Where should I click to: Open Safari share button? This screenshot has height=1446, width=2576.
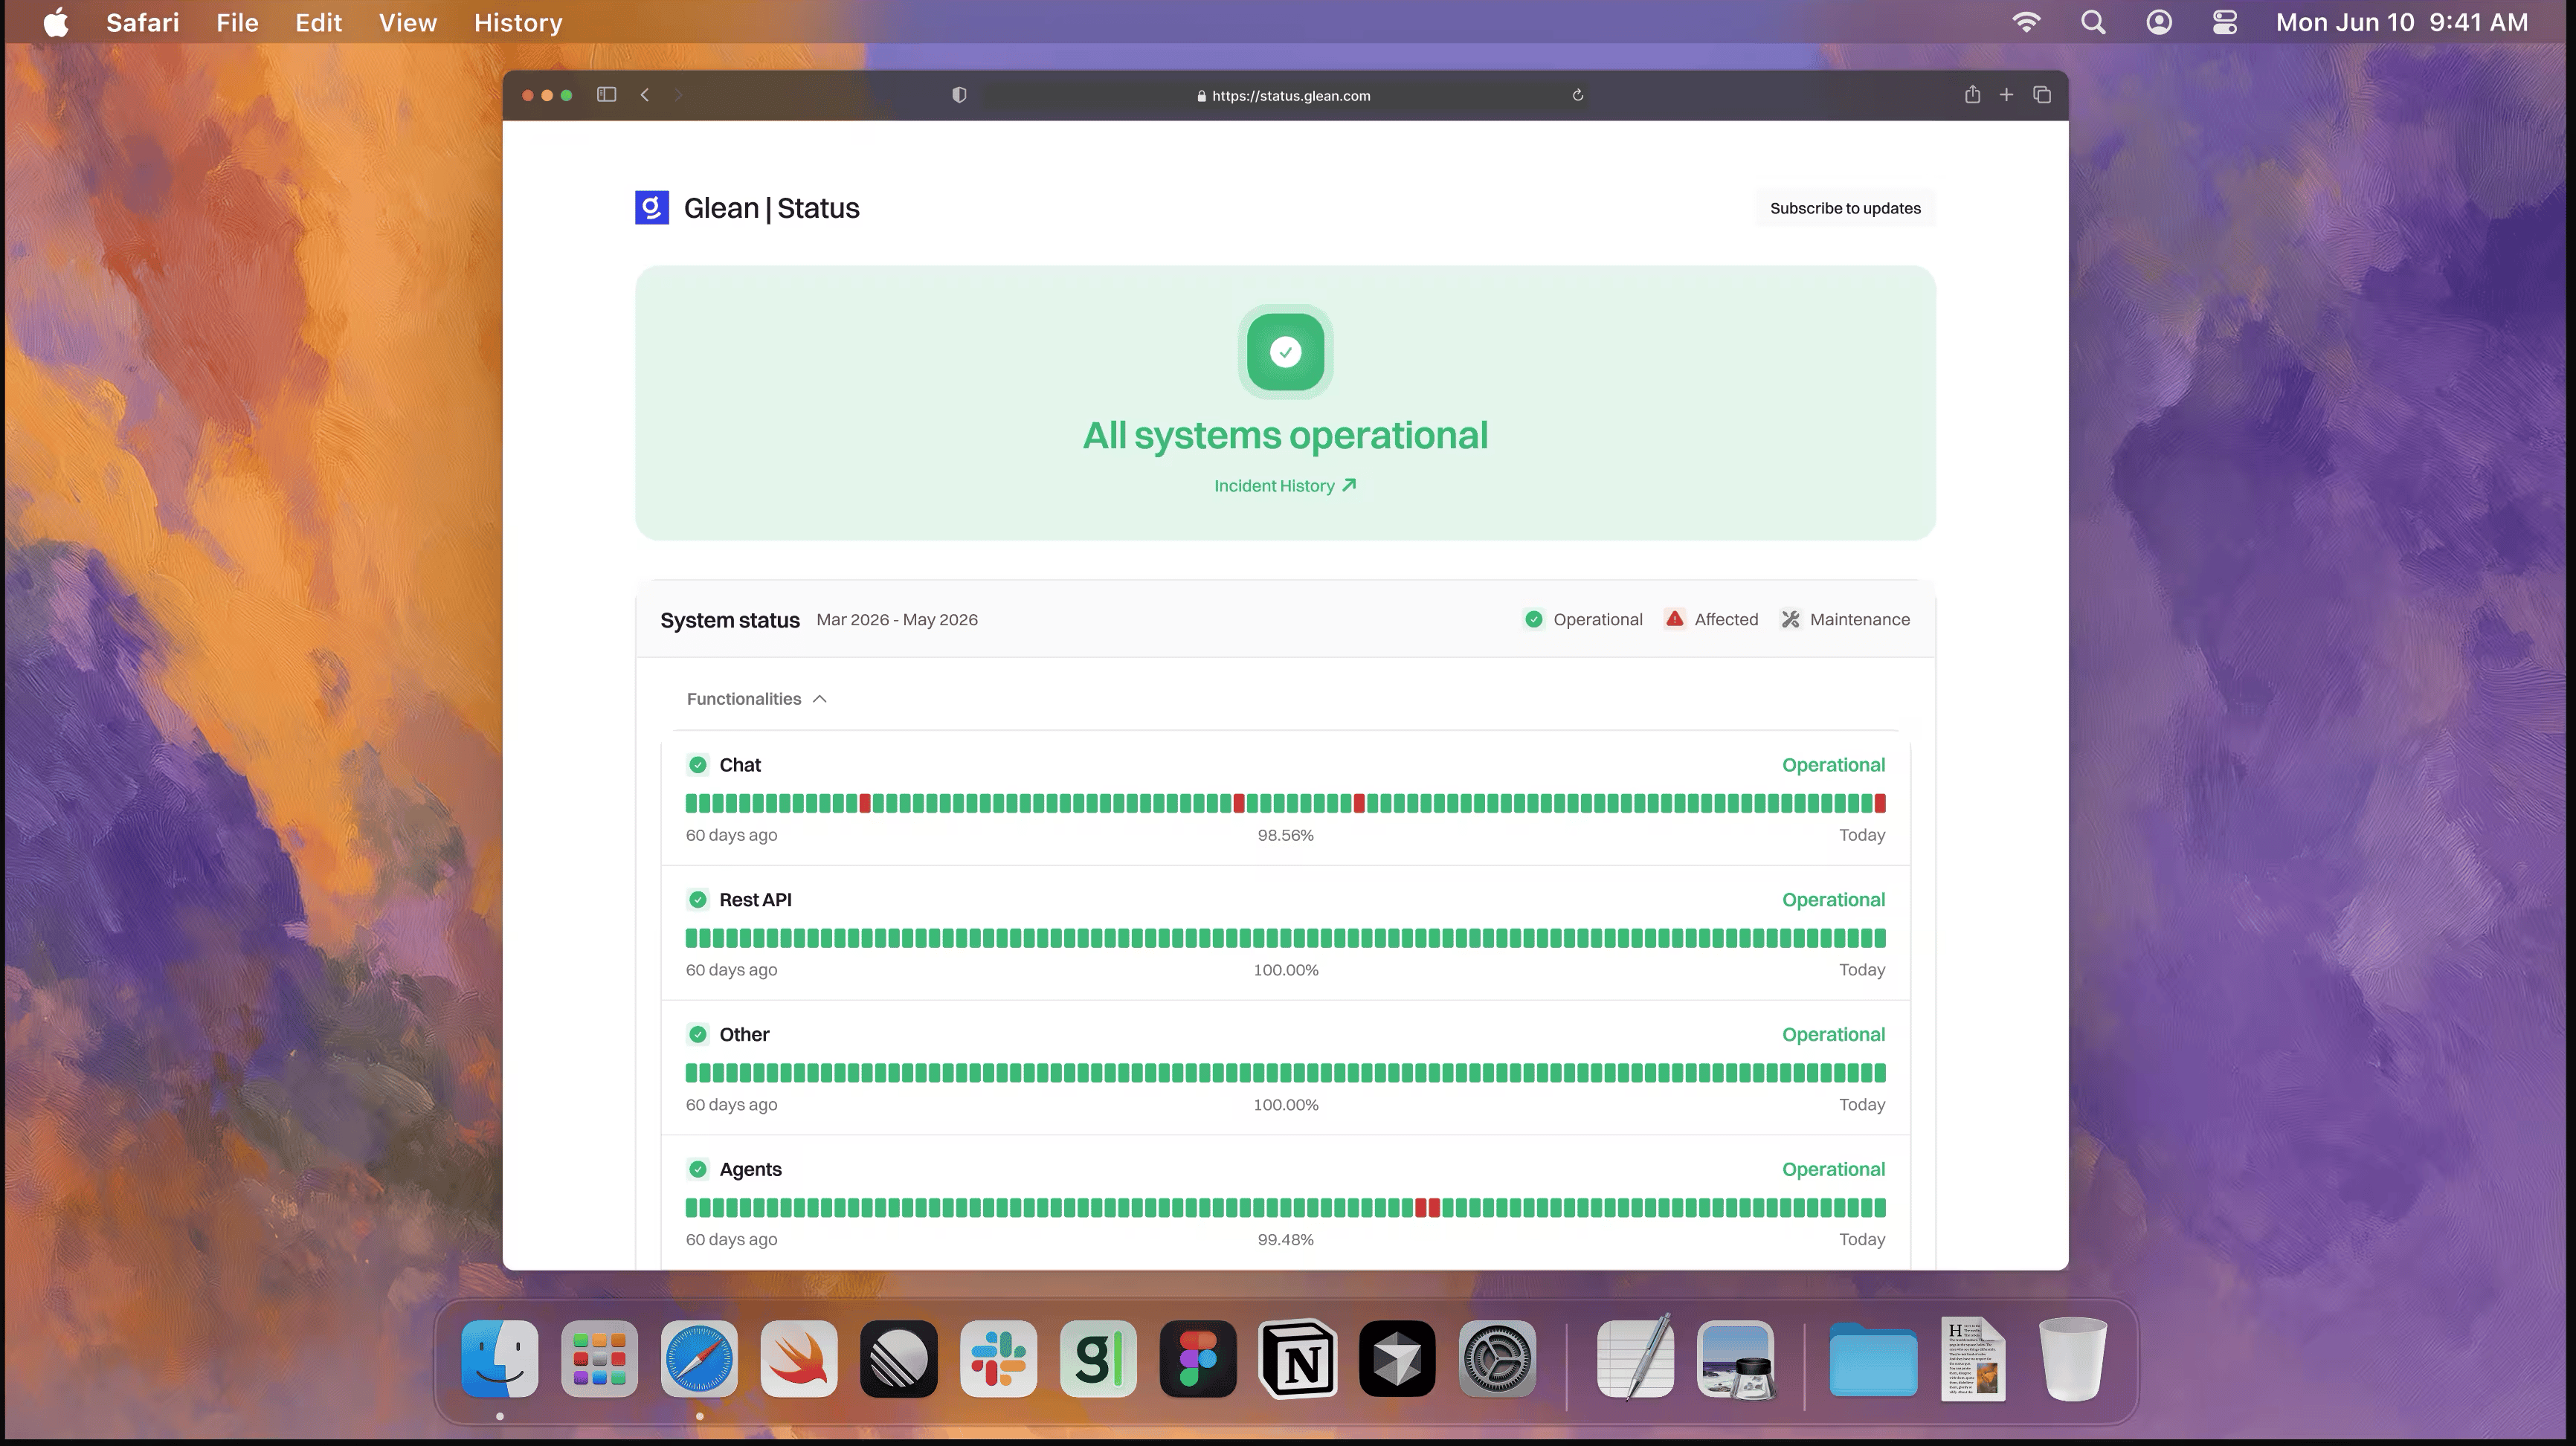pos(1972,94)
